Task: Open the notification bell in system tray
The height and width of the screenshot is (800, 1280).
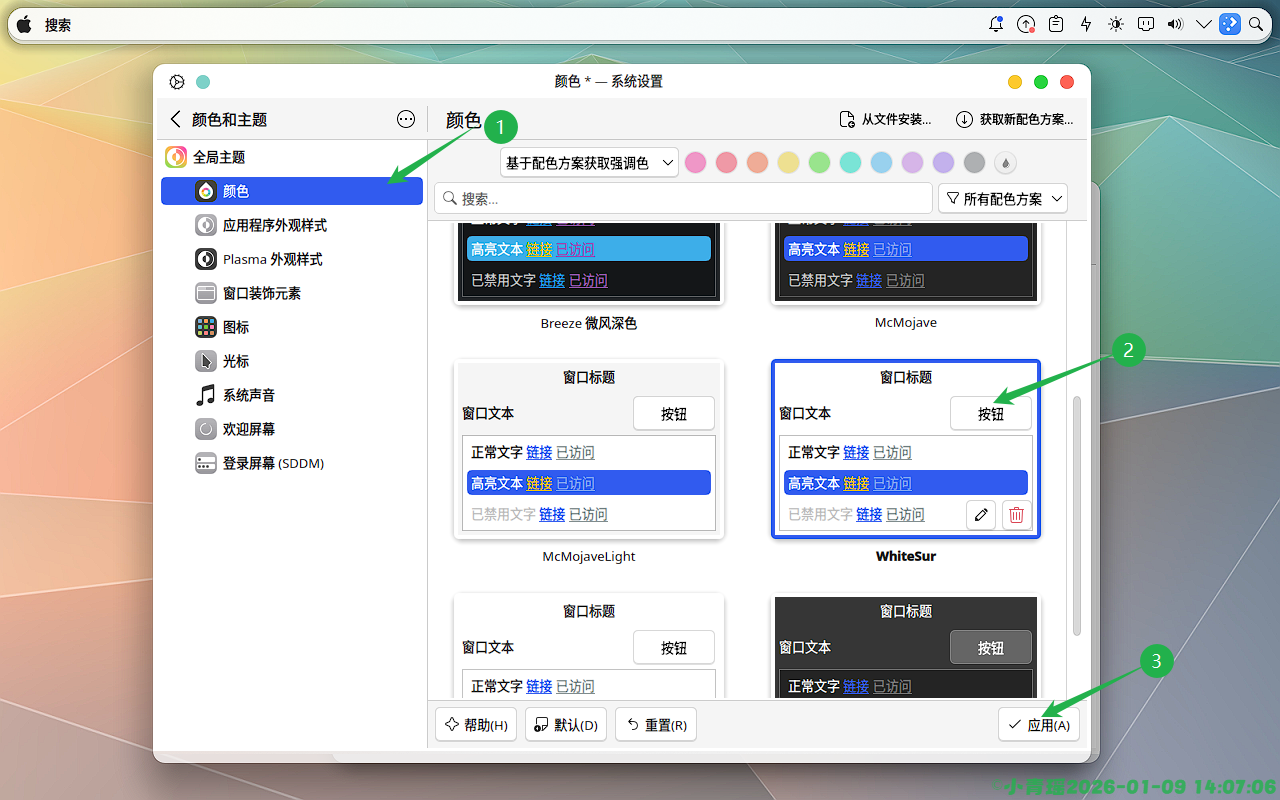Action: (996, 25)
